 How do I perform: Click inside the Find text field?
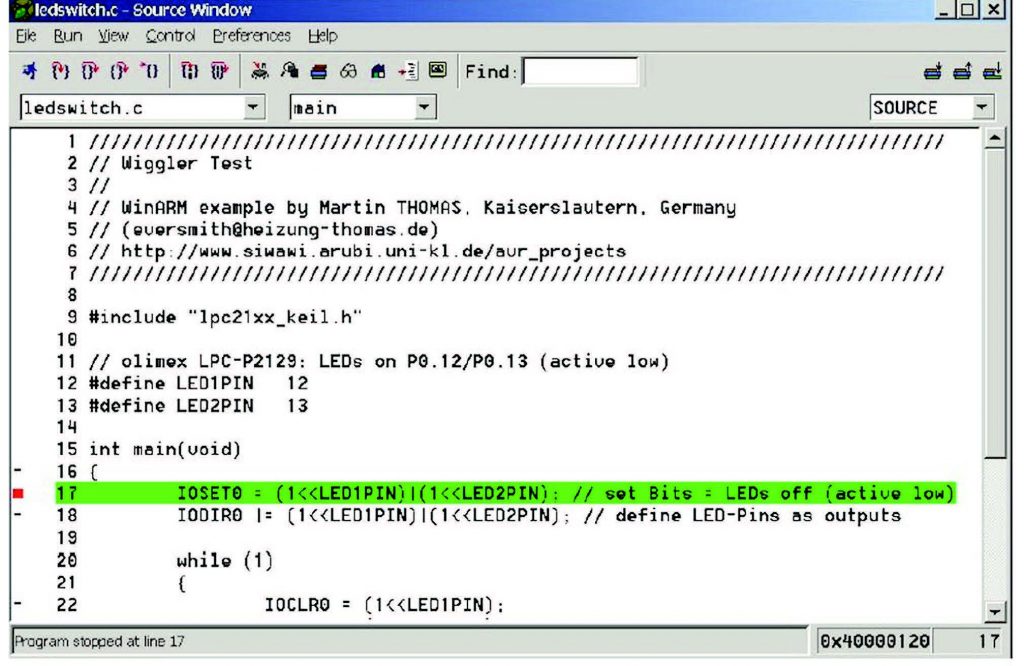pos(580,71)
